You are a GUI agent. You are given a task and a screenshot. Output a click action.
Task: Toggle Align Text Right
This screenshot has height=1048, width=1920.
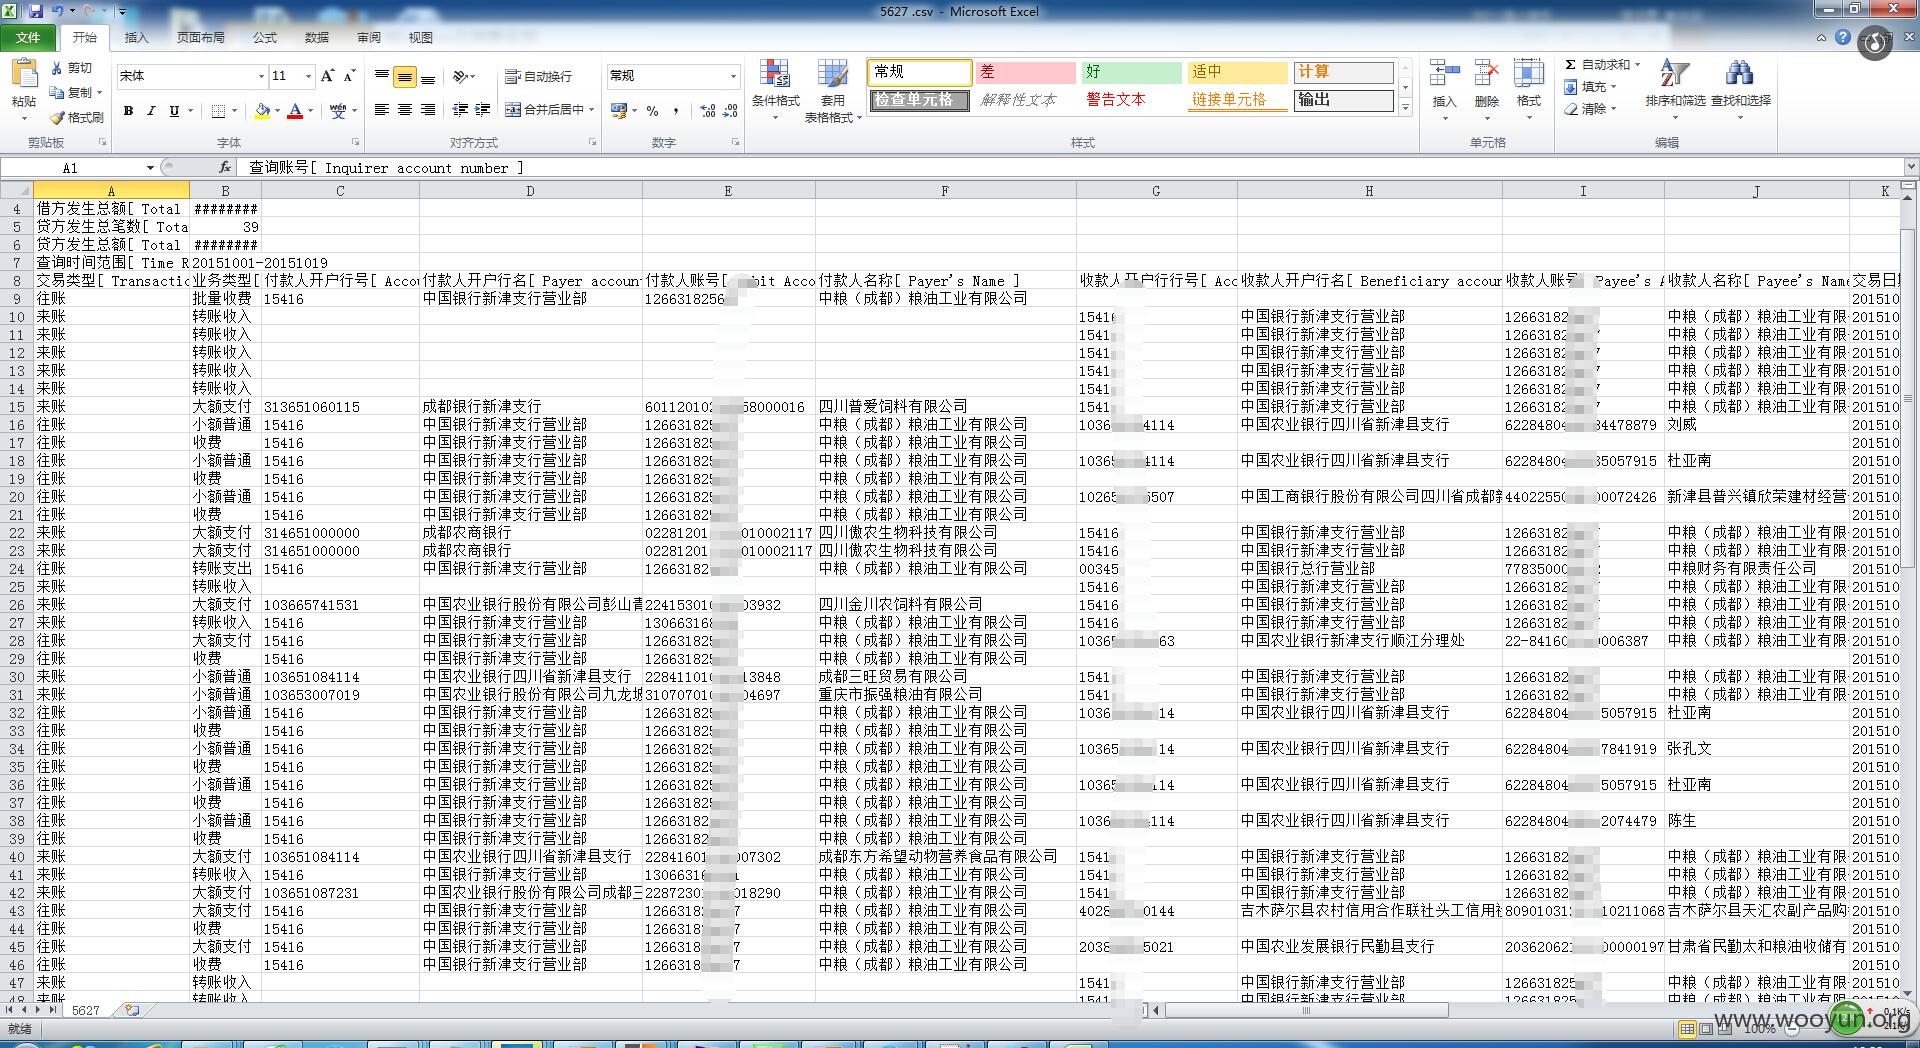click(x=428, y=110)
